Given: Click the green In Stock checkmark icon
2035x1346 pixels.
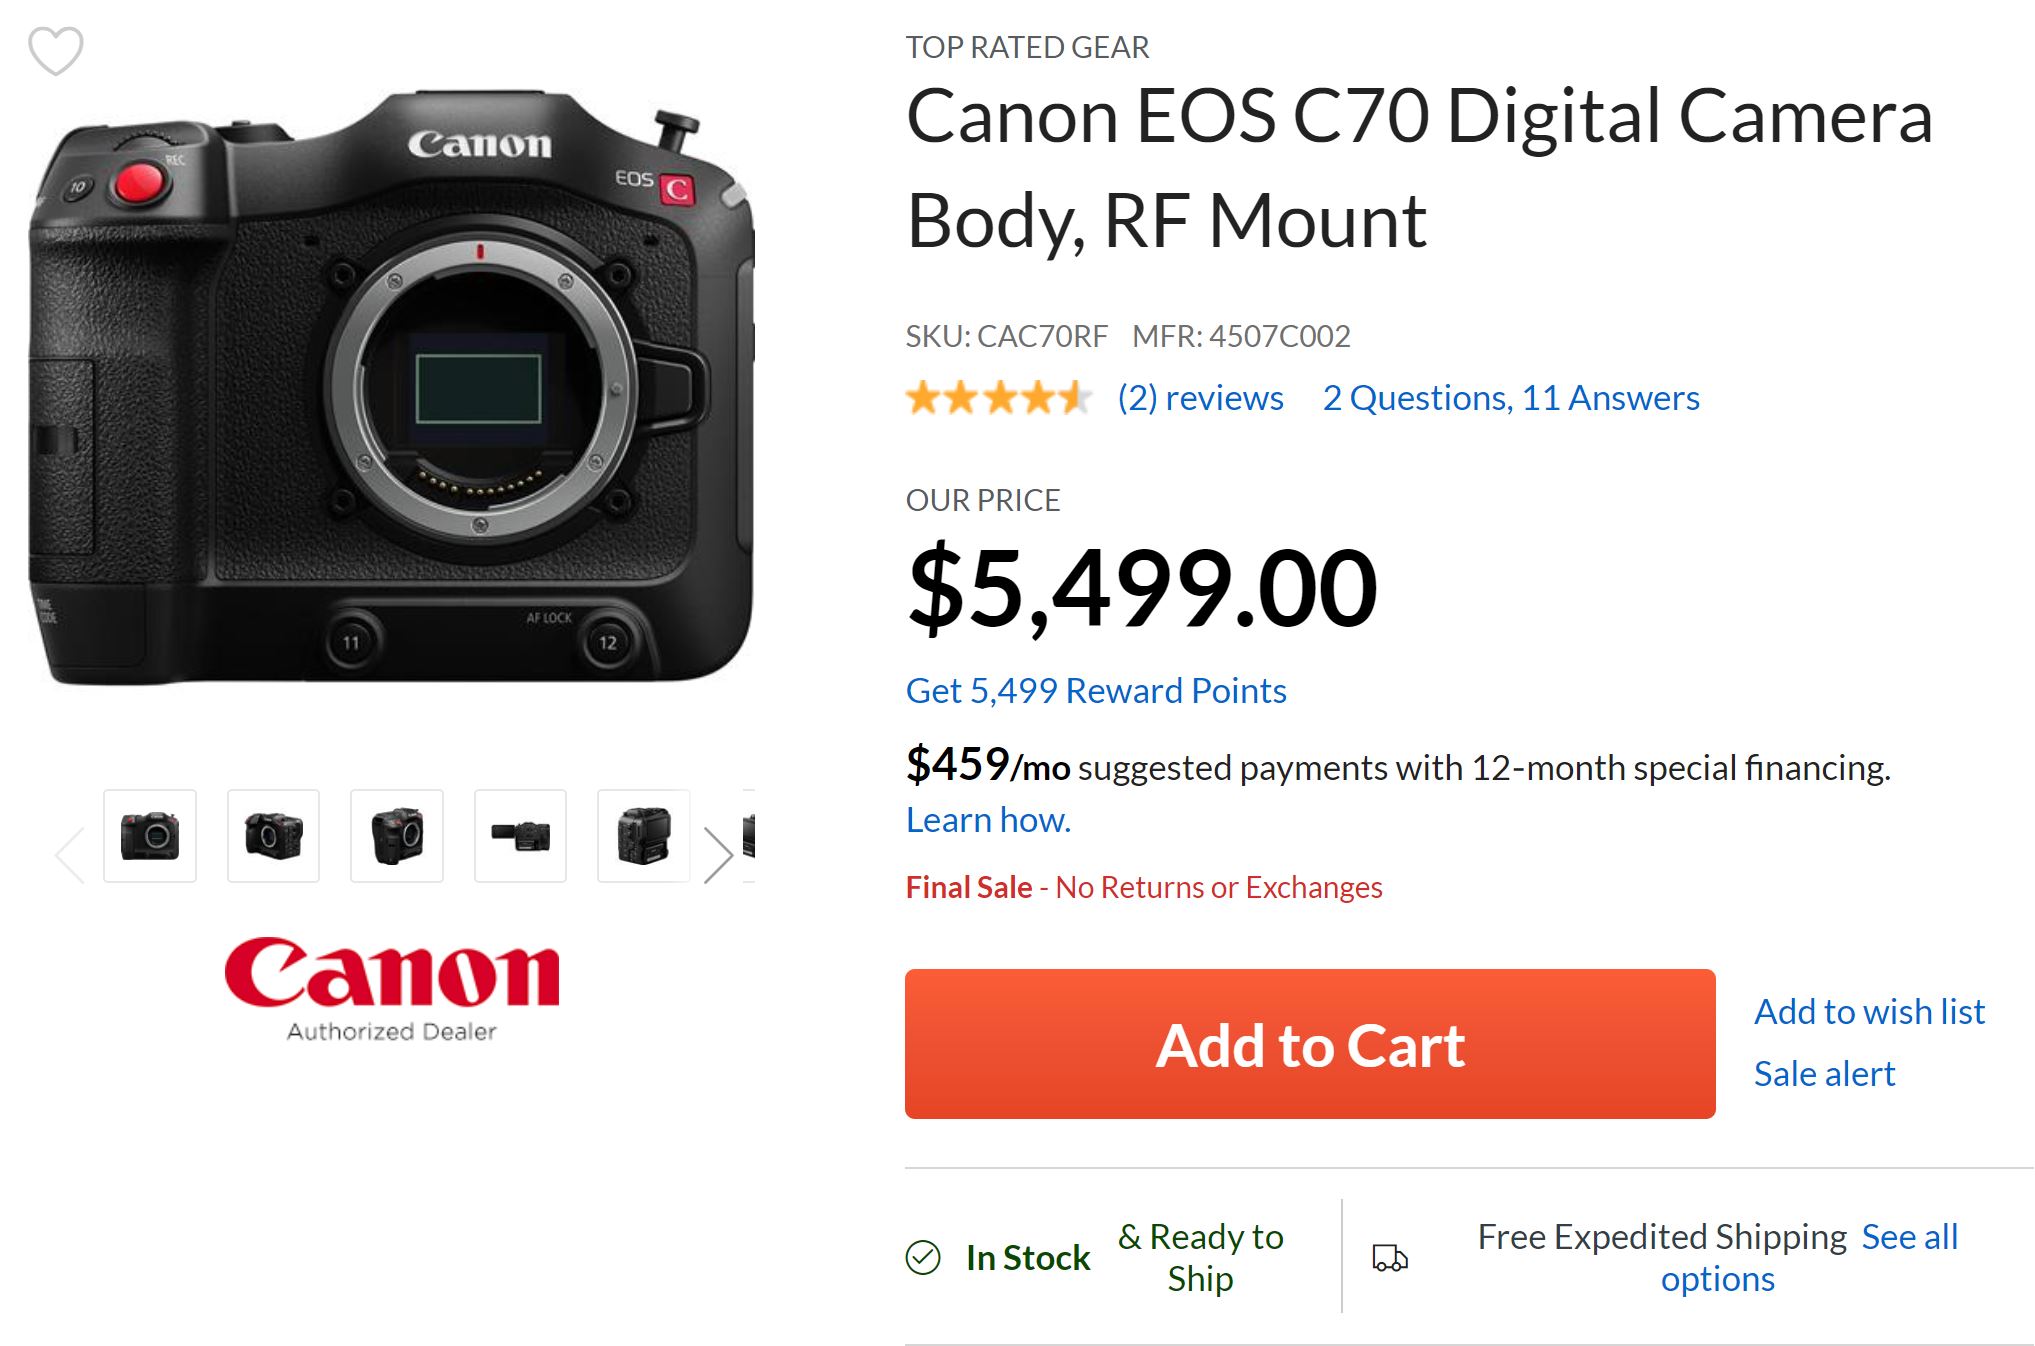Looking at the screenshot, I should click(x=923, y=1257).
